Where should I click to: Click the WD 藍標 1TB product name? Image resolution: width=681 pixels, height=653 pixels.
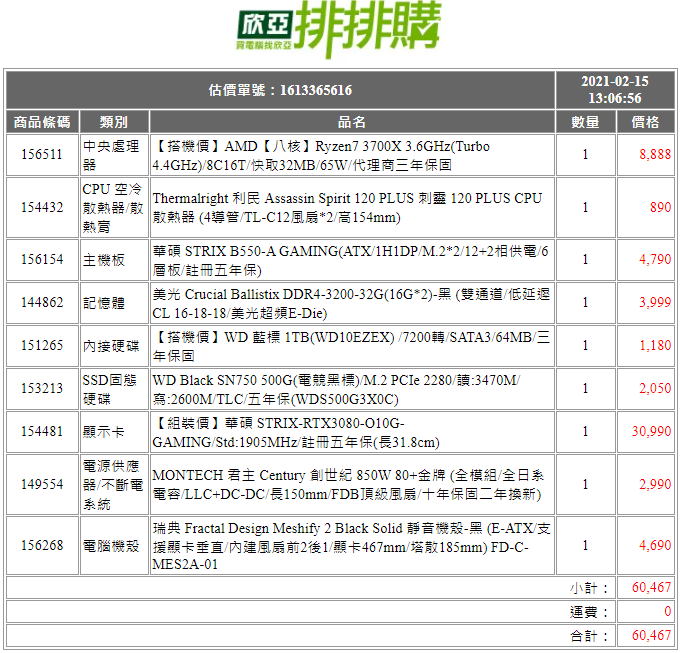pos(352,346)
